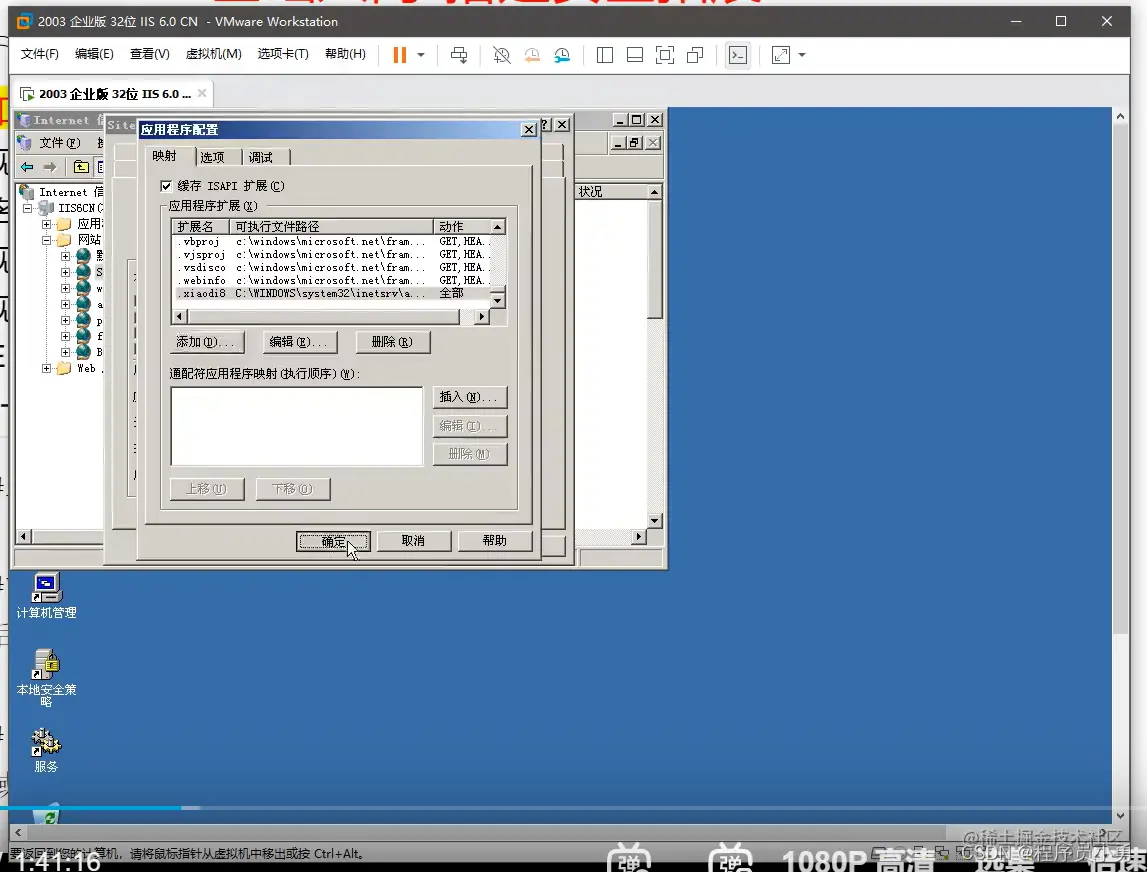Select the .xiaodi8 extension row

(331, 293)
